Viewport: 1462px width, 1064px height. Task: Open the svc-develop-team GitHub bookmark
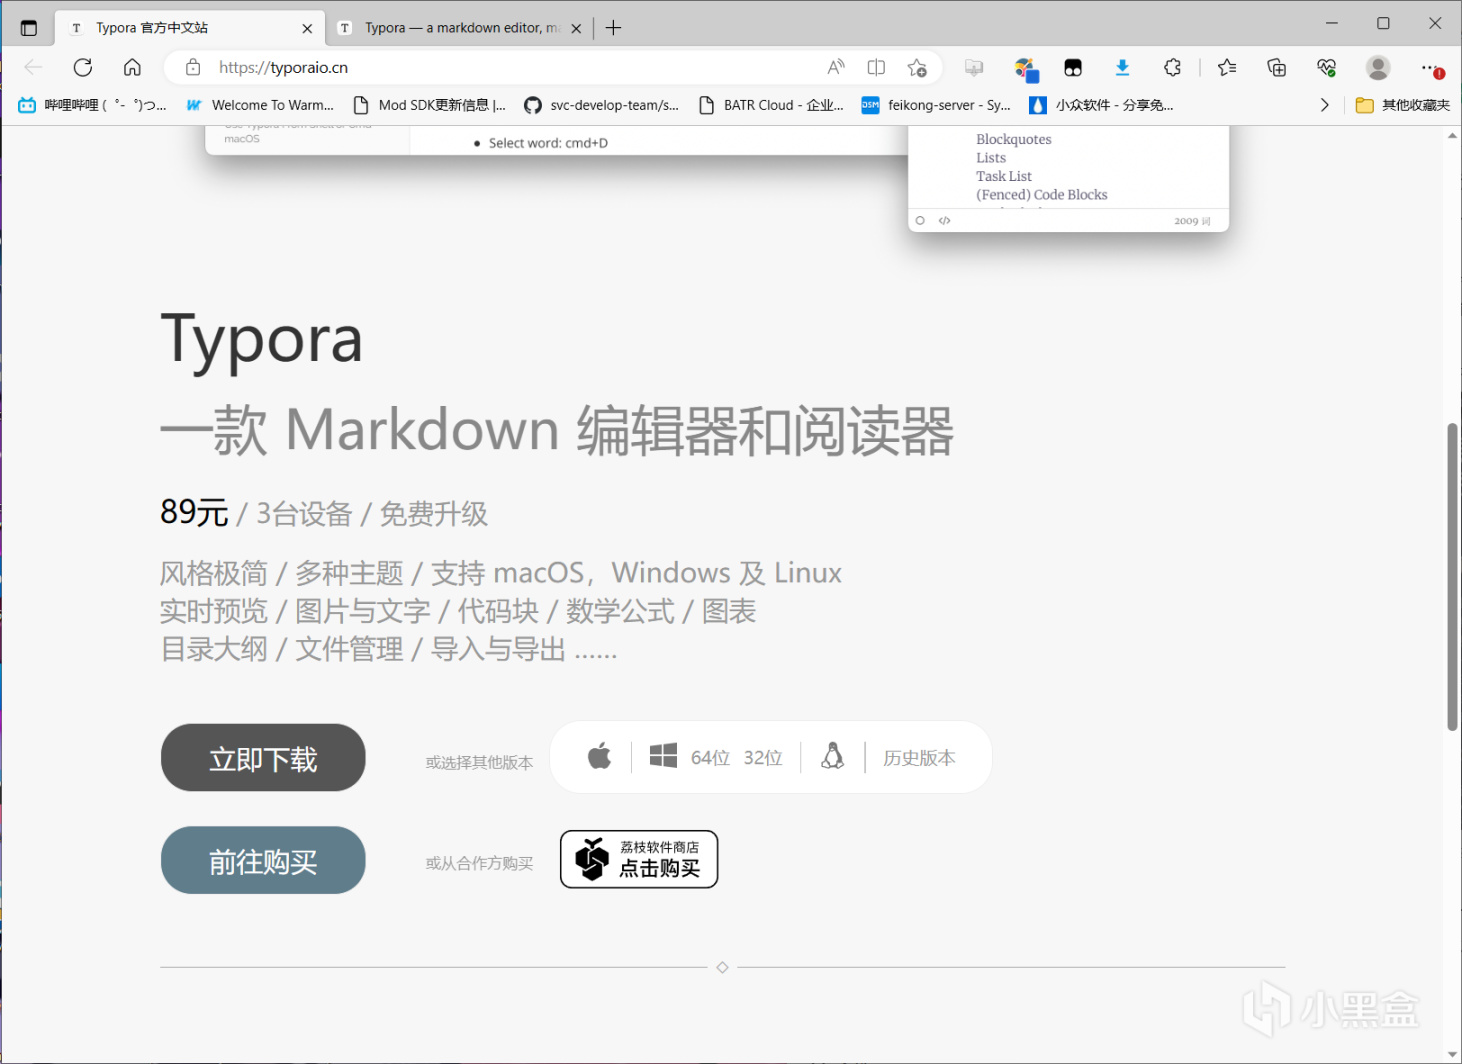pyautogui.click(x=602, y=104)
